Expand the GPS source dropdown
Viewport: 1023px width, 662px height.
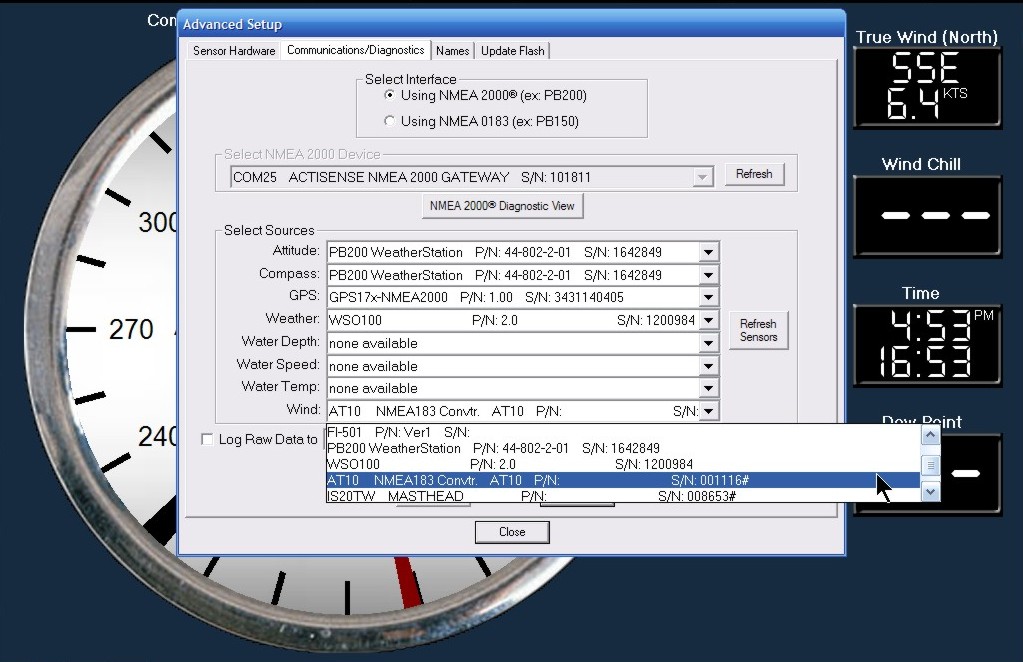(x=709, y=297)
